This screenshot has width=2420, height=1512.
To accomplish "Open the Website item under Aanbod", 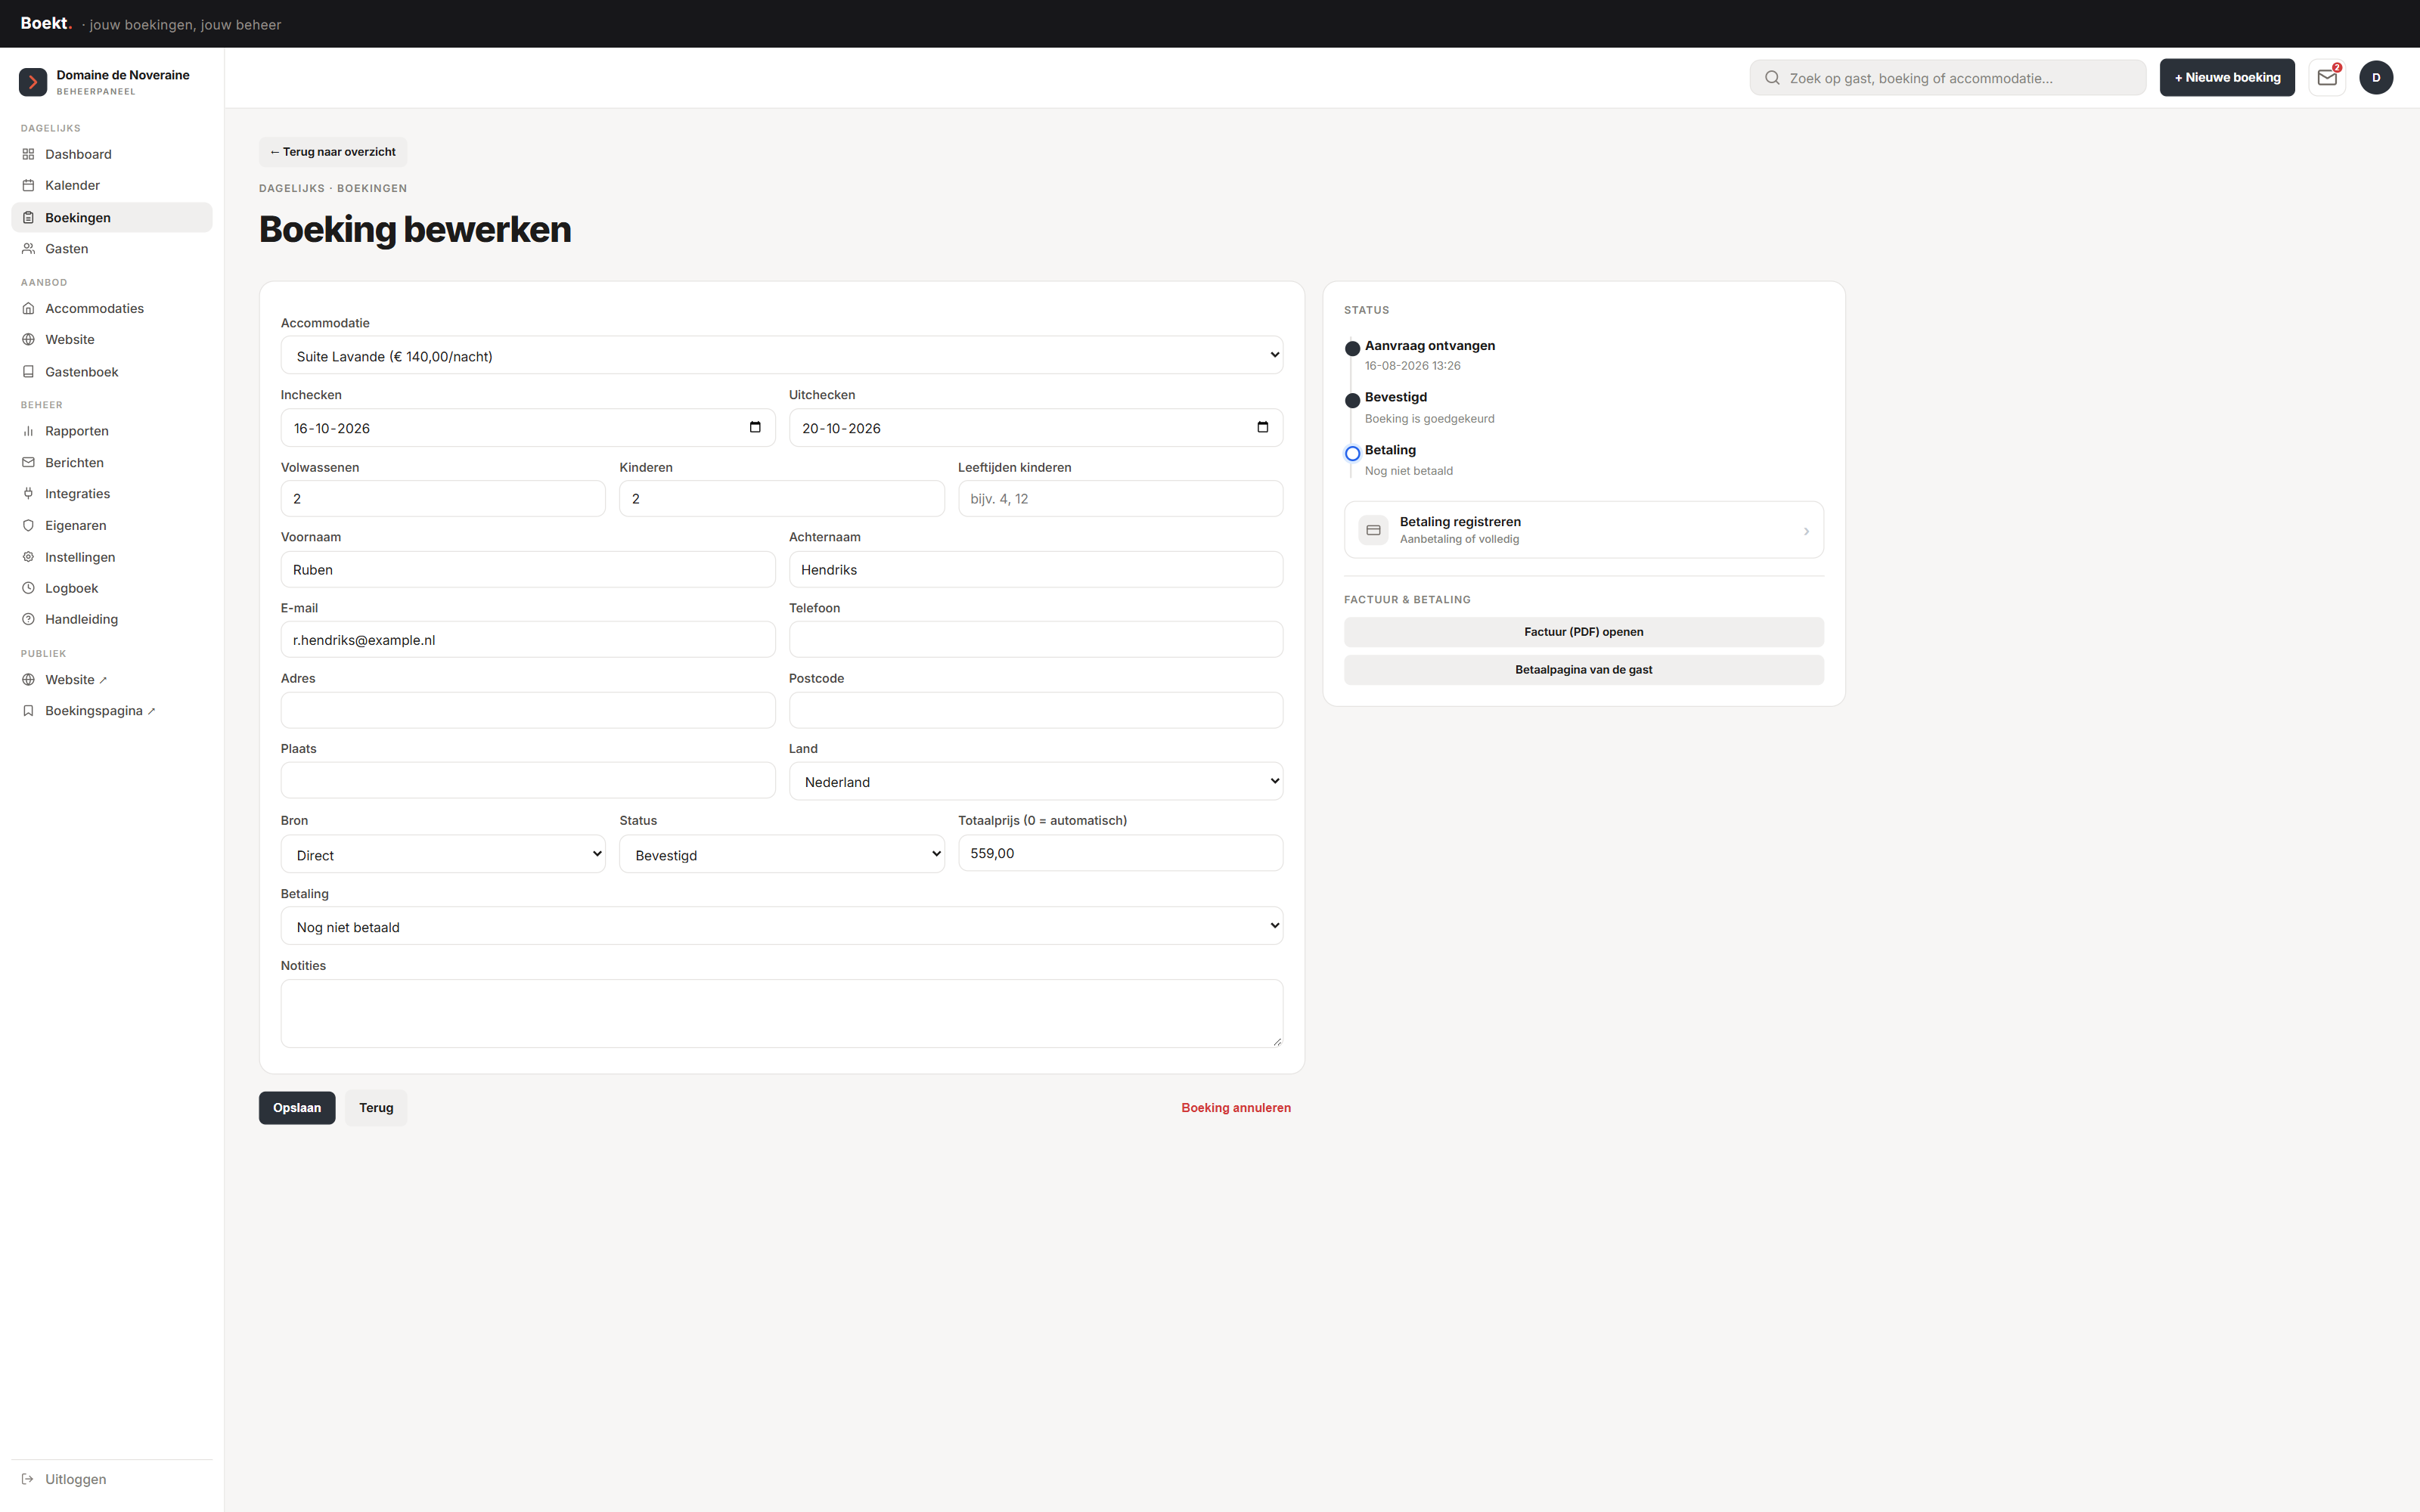I will point(112,340).
